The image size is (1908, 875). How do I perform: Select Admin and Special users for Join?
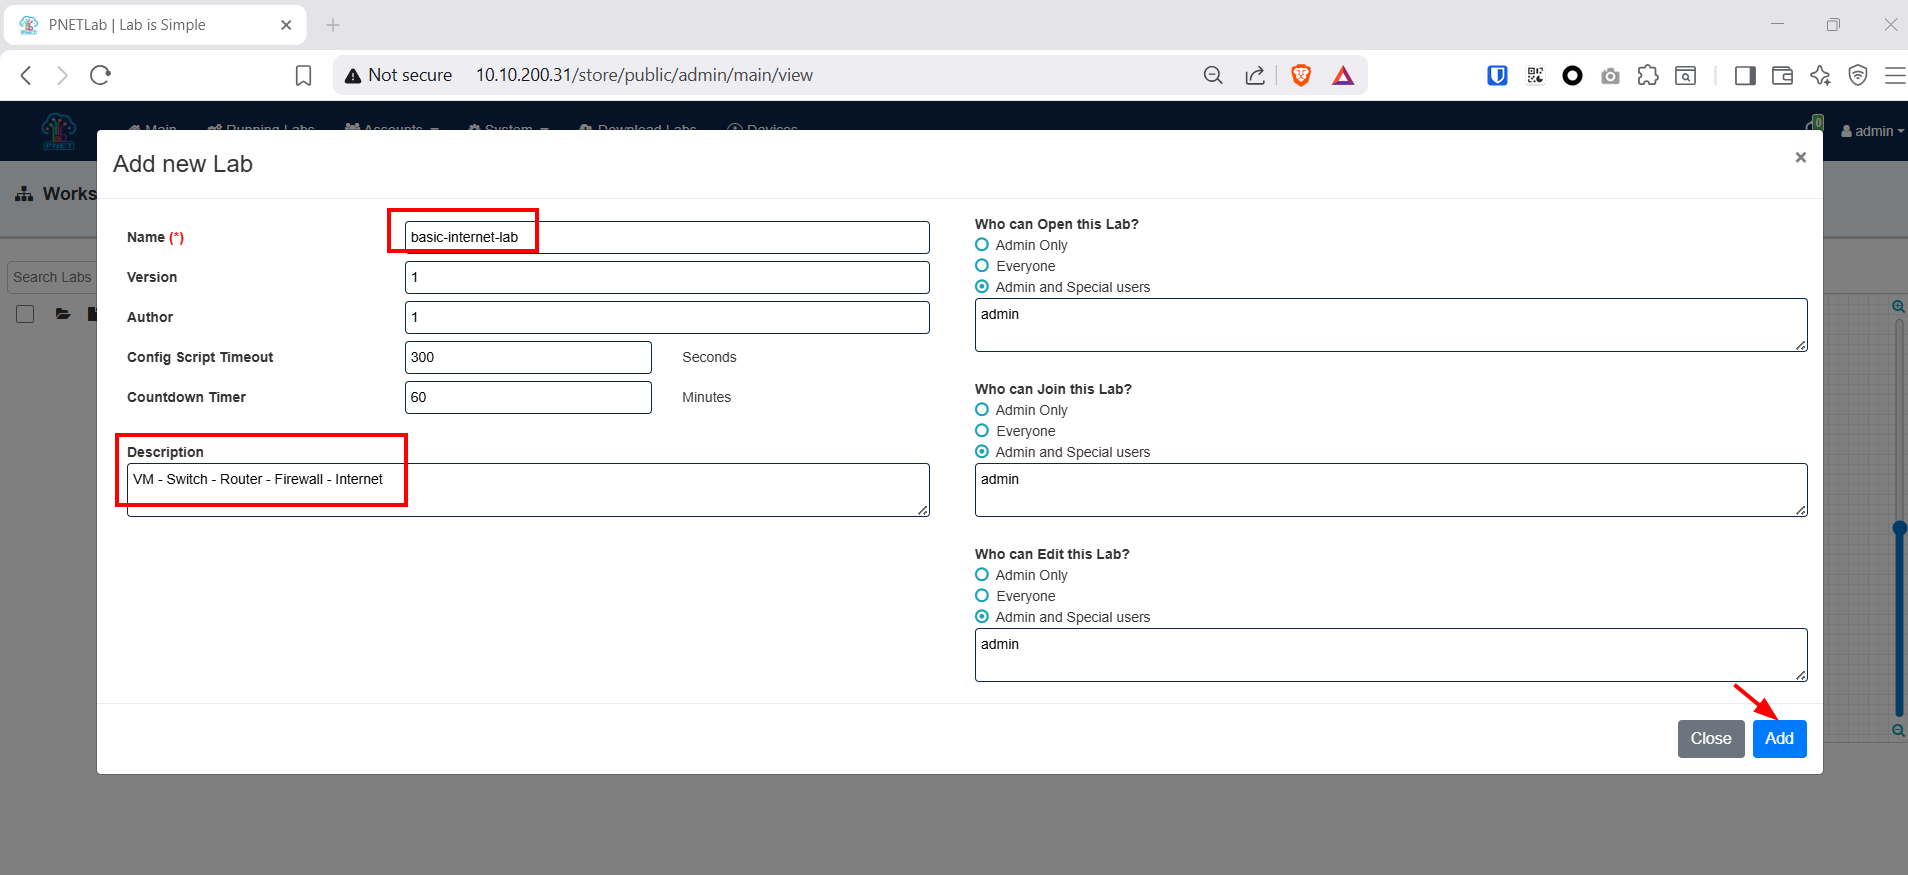[982, 451]
